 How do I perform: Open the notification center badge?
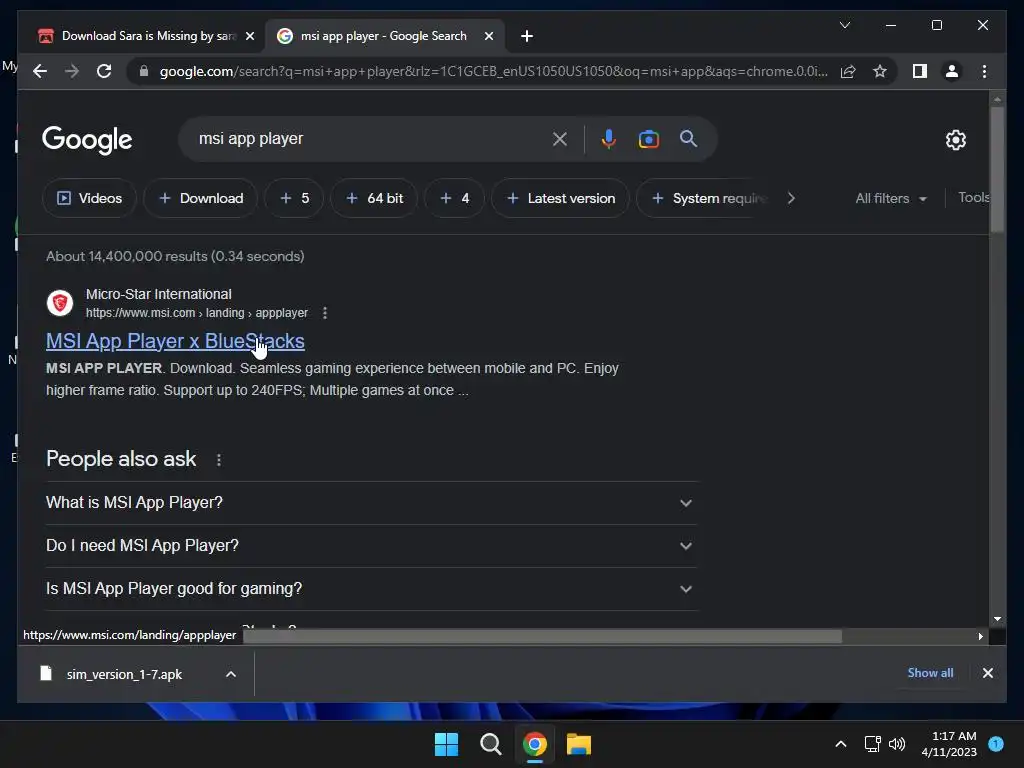point(996,743)
